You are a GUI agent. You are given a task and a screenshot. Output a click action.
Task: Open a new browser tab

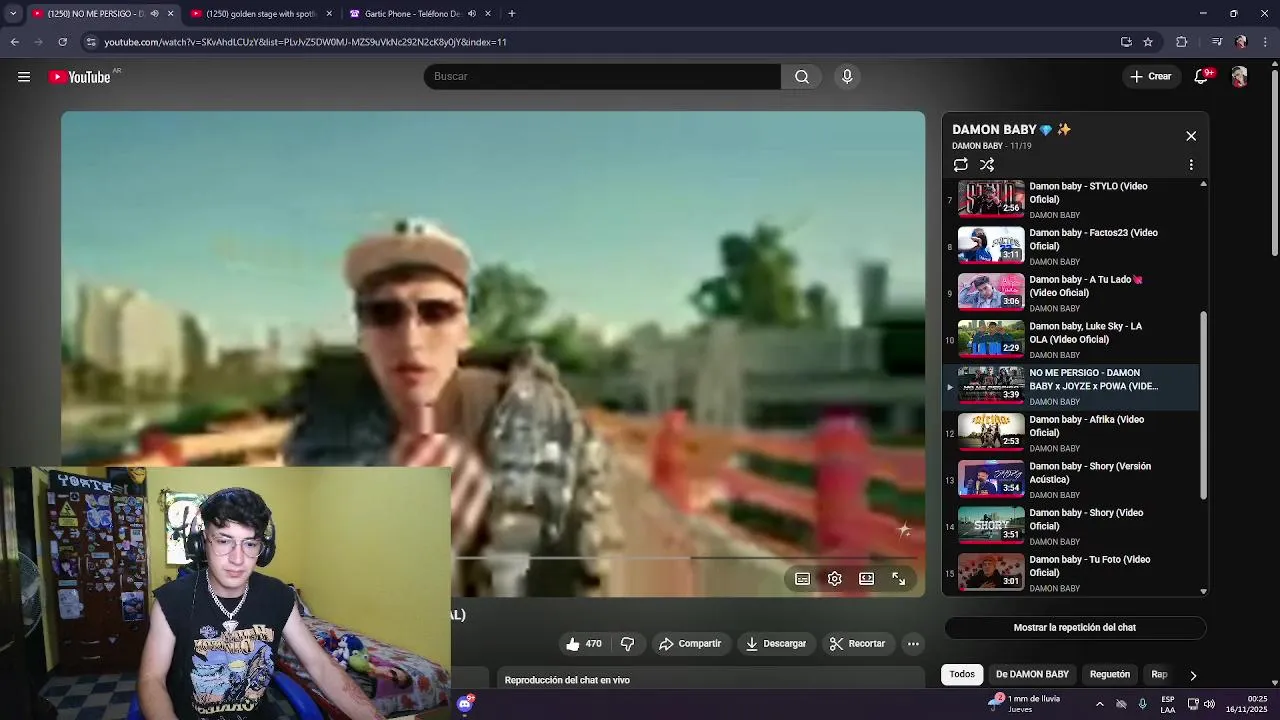click(x=512, y=14)
